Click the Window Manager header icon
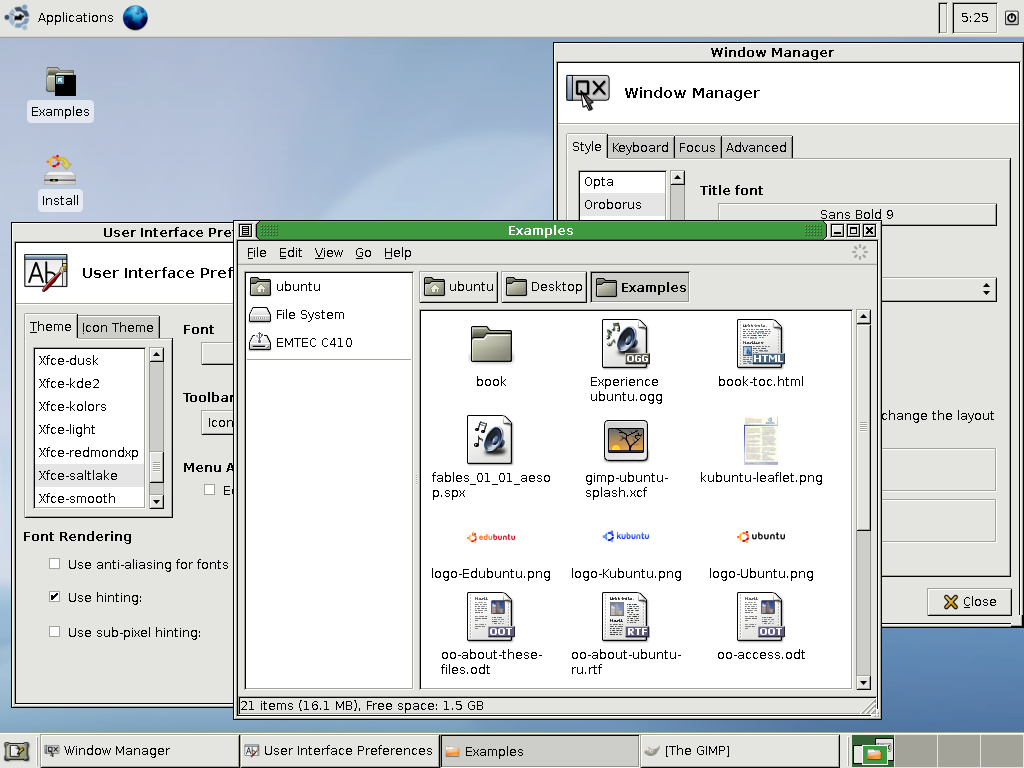The width and height of the screenshot is (1024, 768). point(588,92)
